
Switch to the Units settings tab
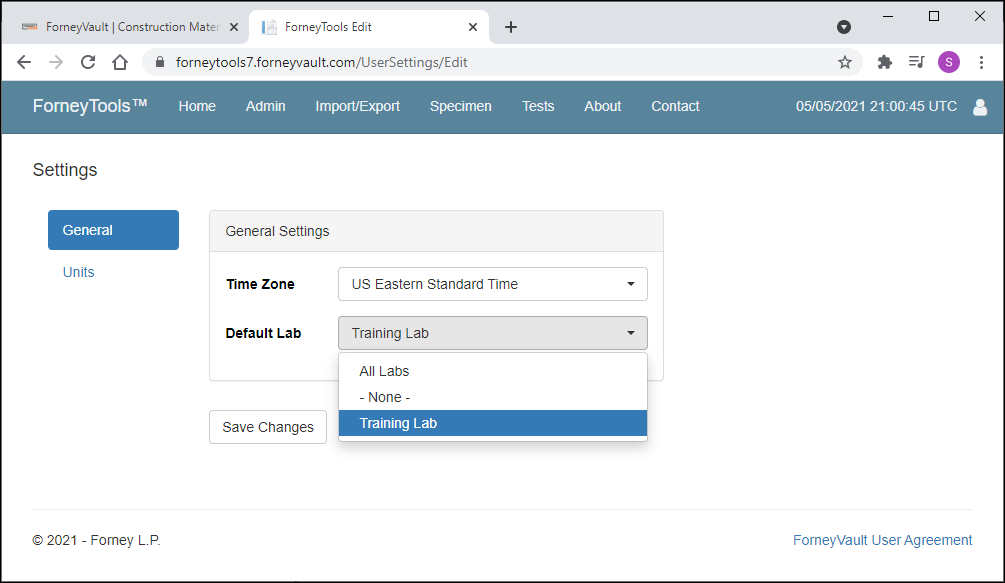pos(78,272)
